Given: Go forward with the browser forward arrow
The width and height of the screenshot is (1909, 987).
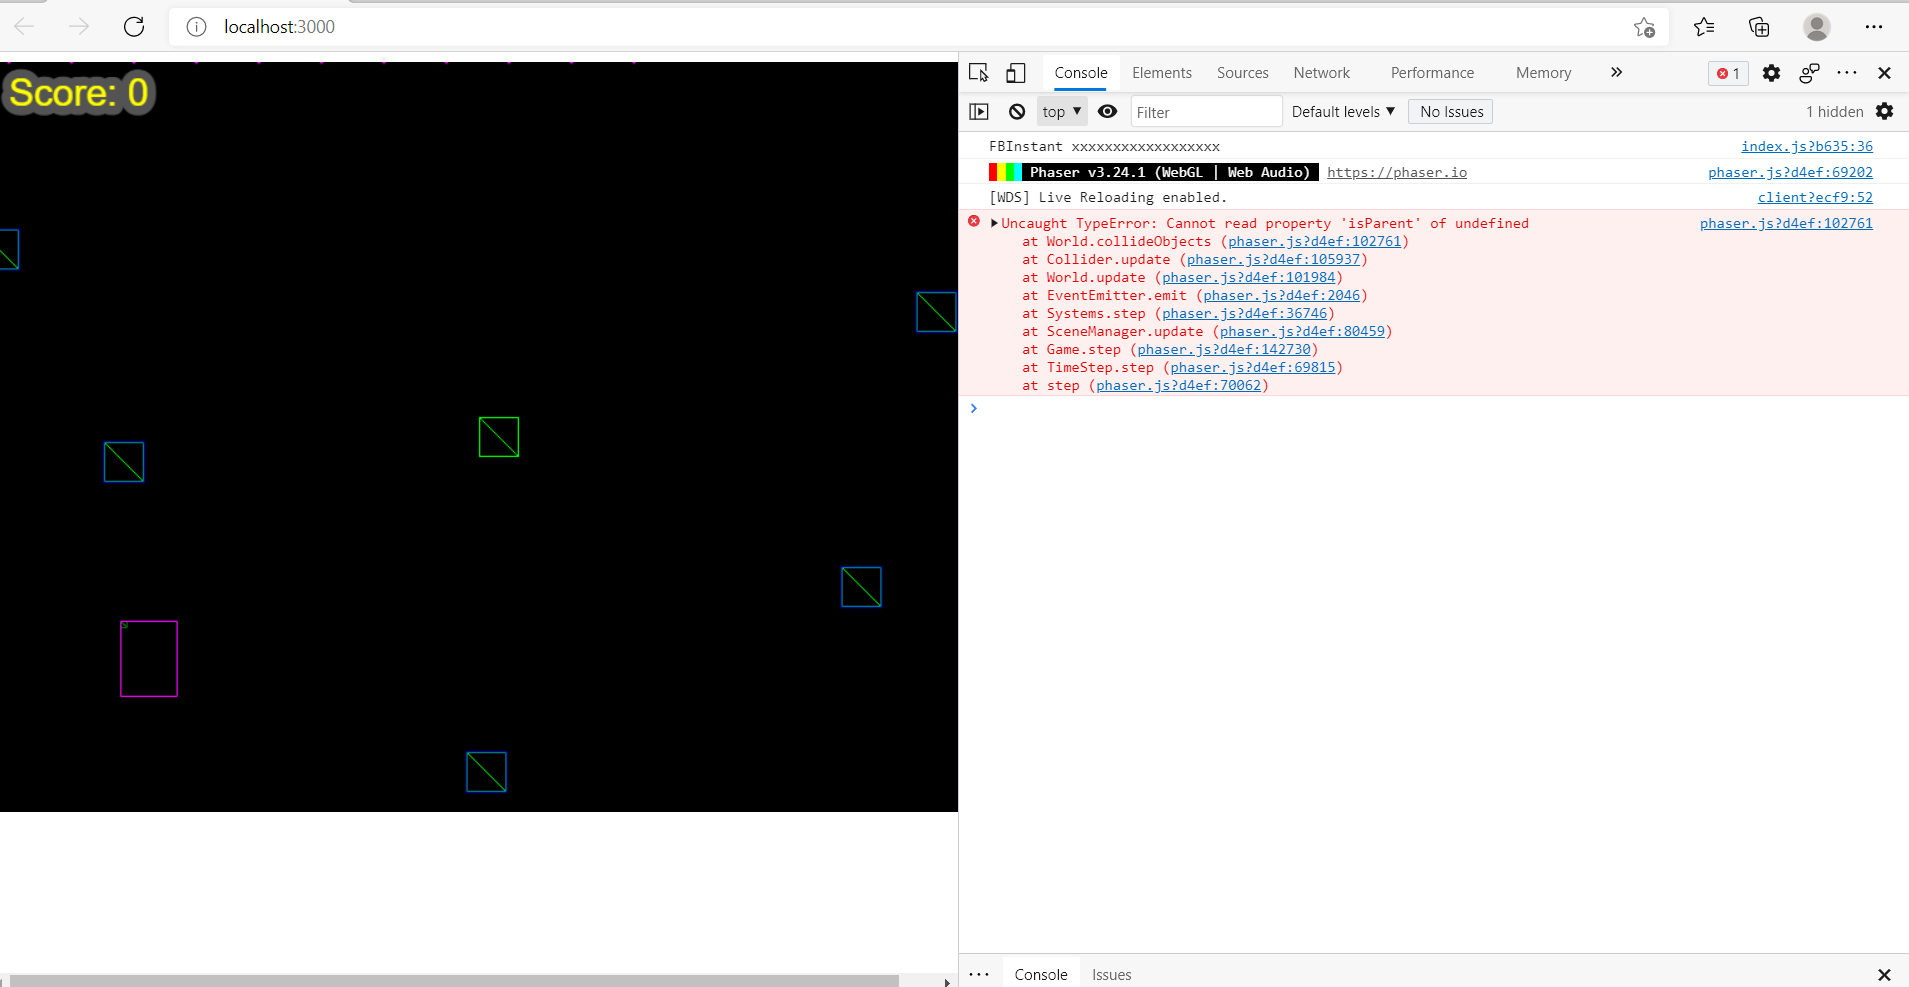Looking at the screenshot, I should 79,27.
